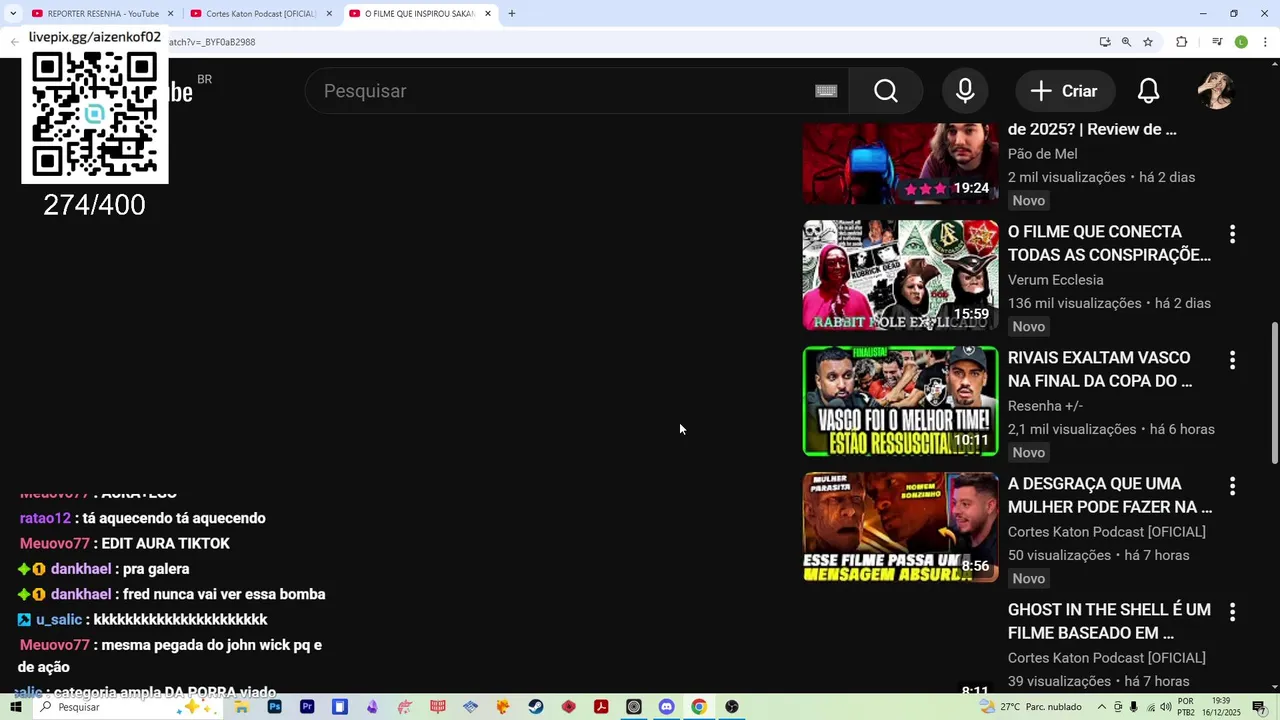Open the on-screen keyboard icon in the search box
Screen dimensions: 1280x720
tap(826, 91)
